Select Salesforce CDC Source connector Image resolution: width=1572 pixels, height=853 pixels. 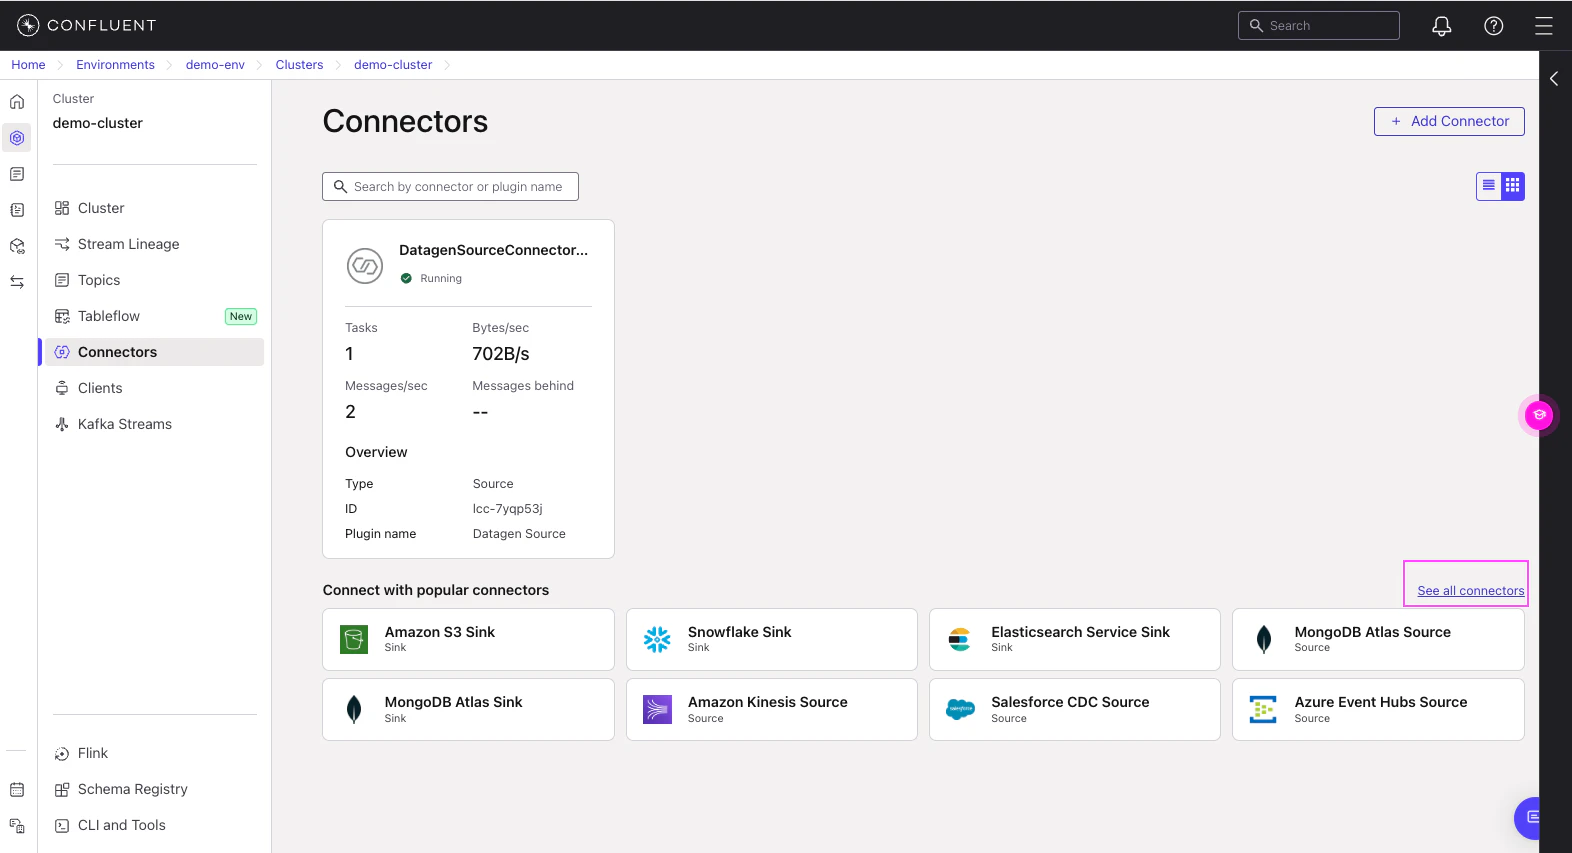[1075, 709]
